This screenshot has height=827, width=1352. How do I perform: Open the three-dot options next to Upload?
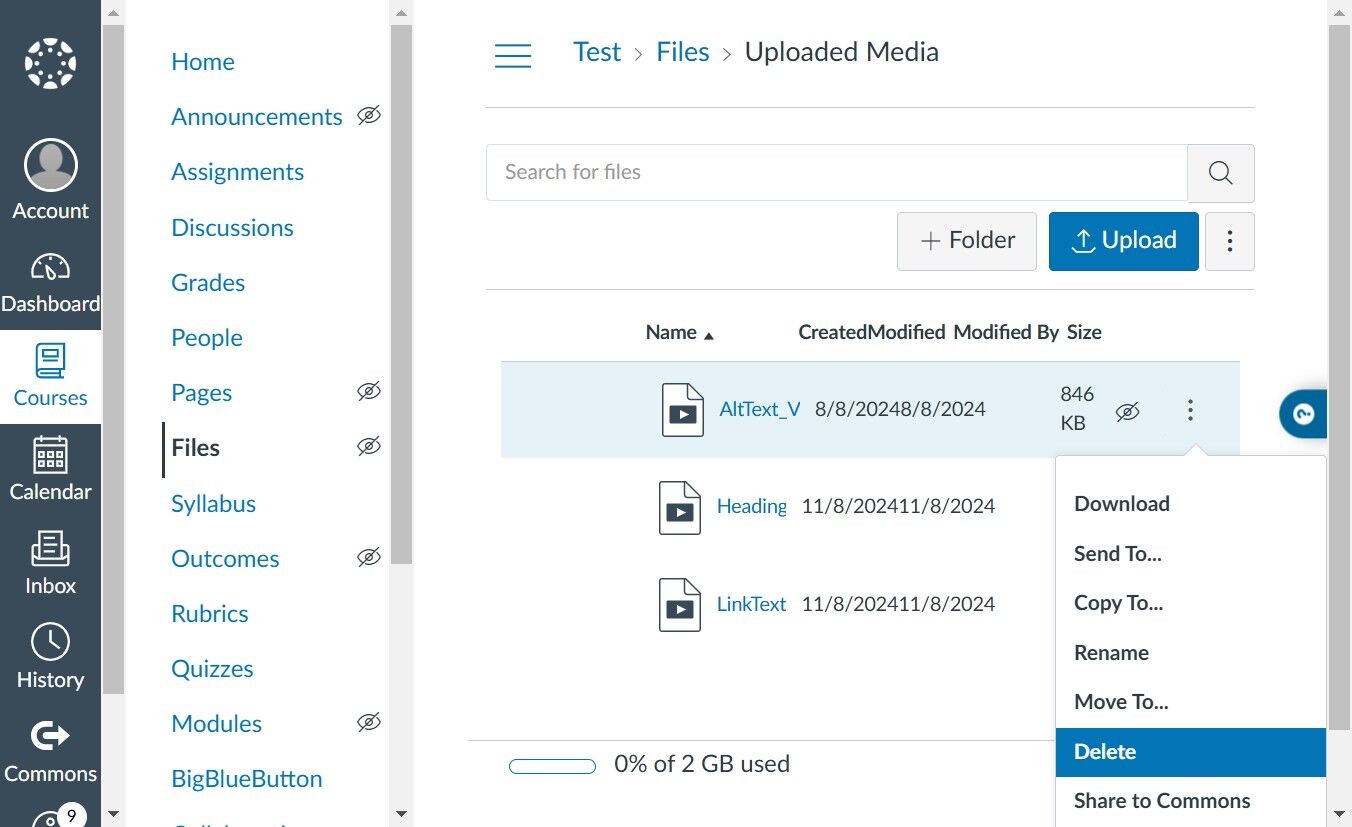[1230, 241]
